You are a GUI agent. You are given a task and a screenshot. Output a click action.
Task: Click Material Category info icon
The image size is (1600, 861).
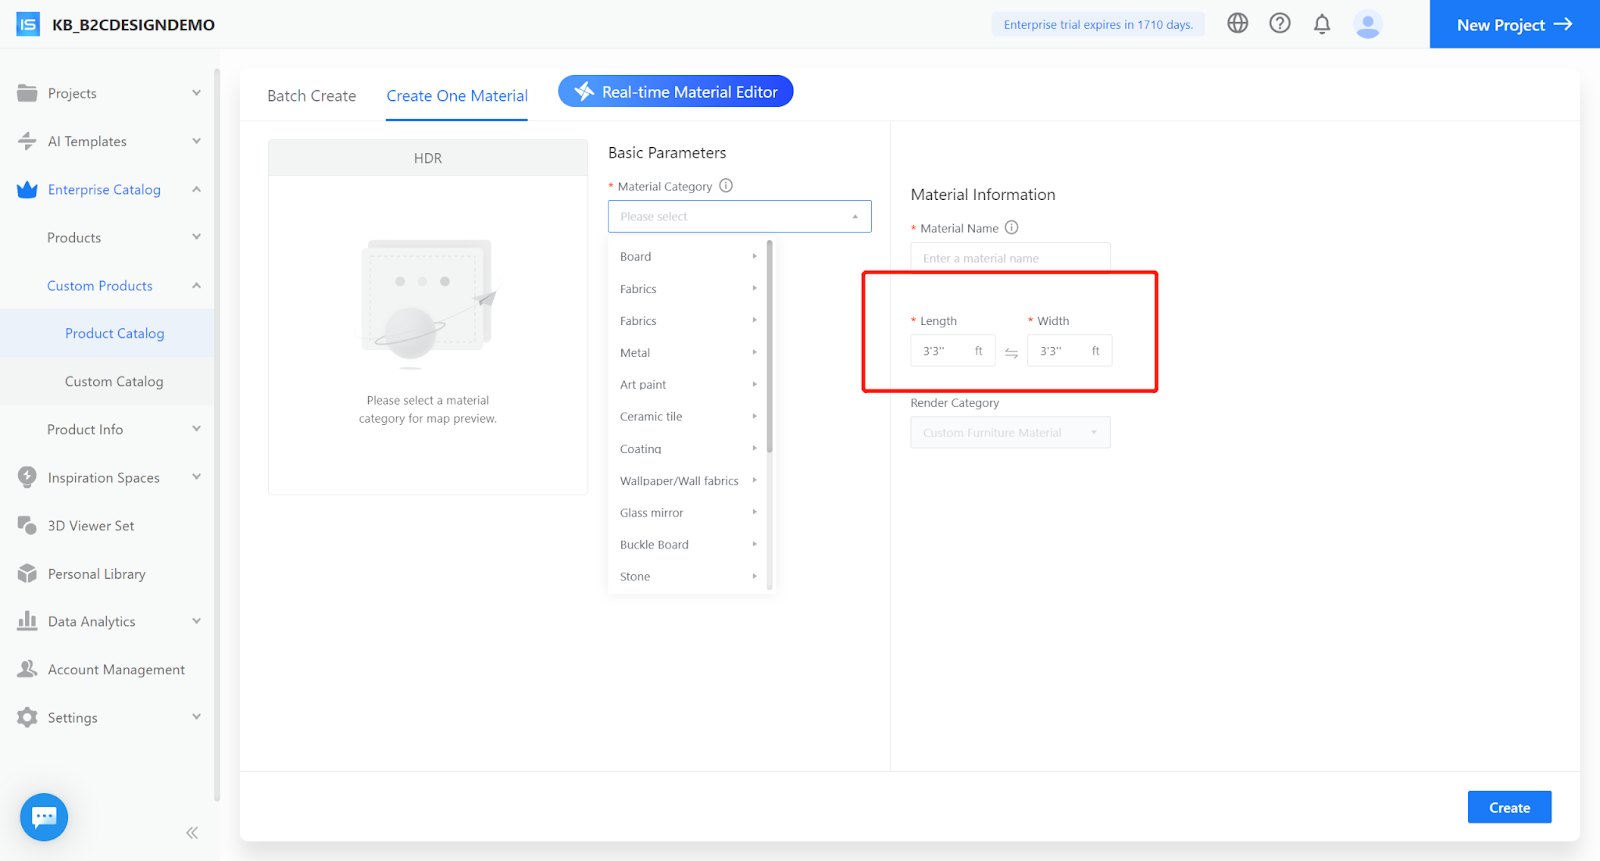click(726, 186)
